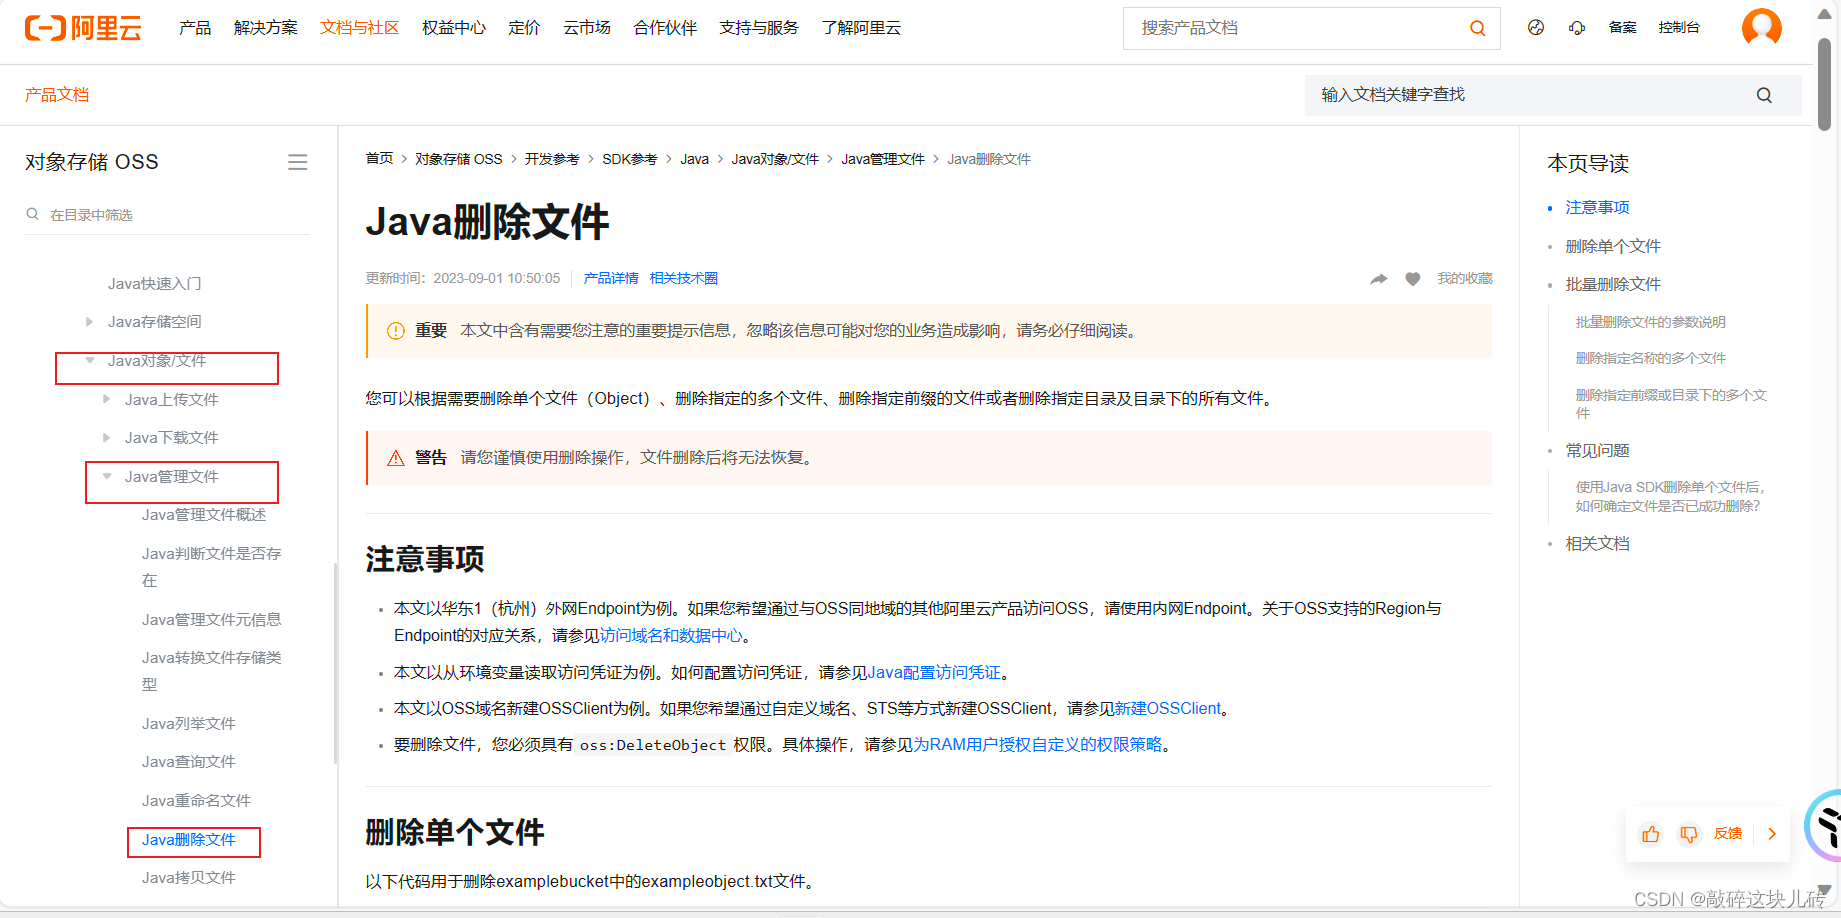Open 访问域名和数据中心 link

[x=671, y=636]
